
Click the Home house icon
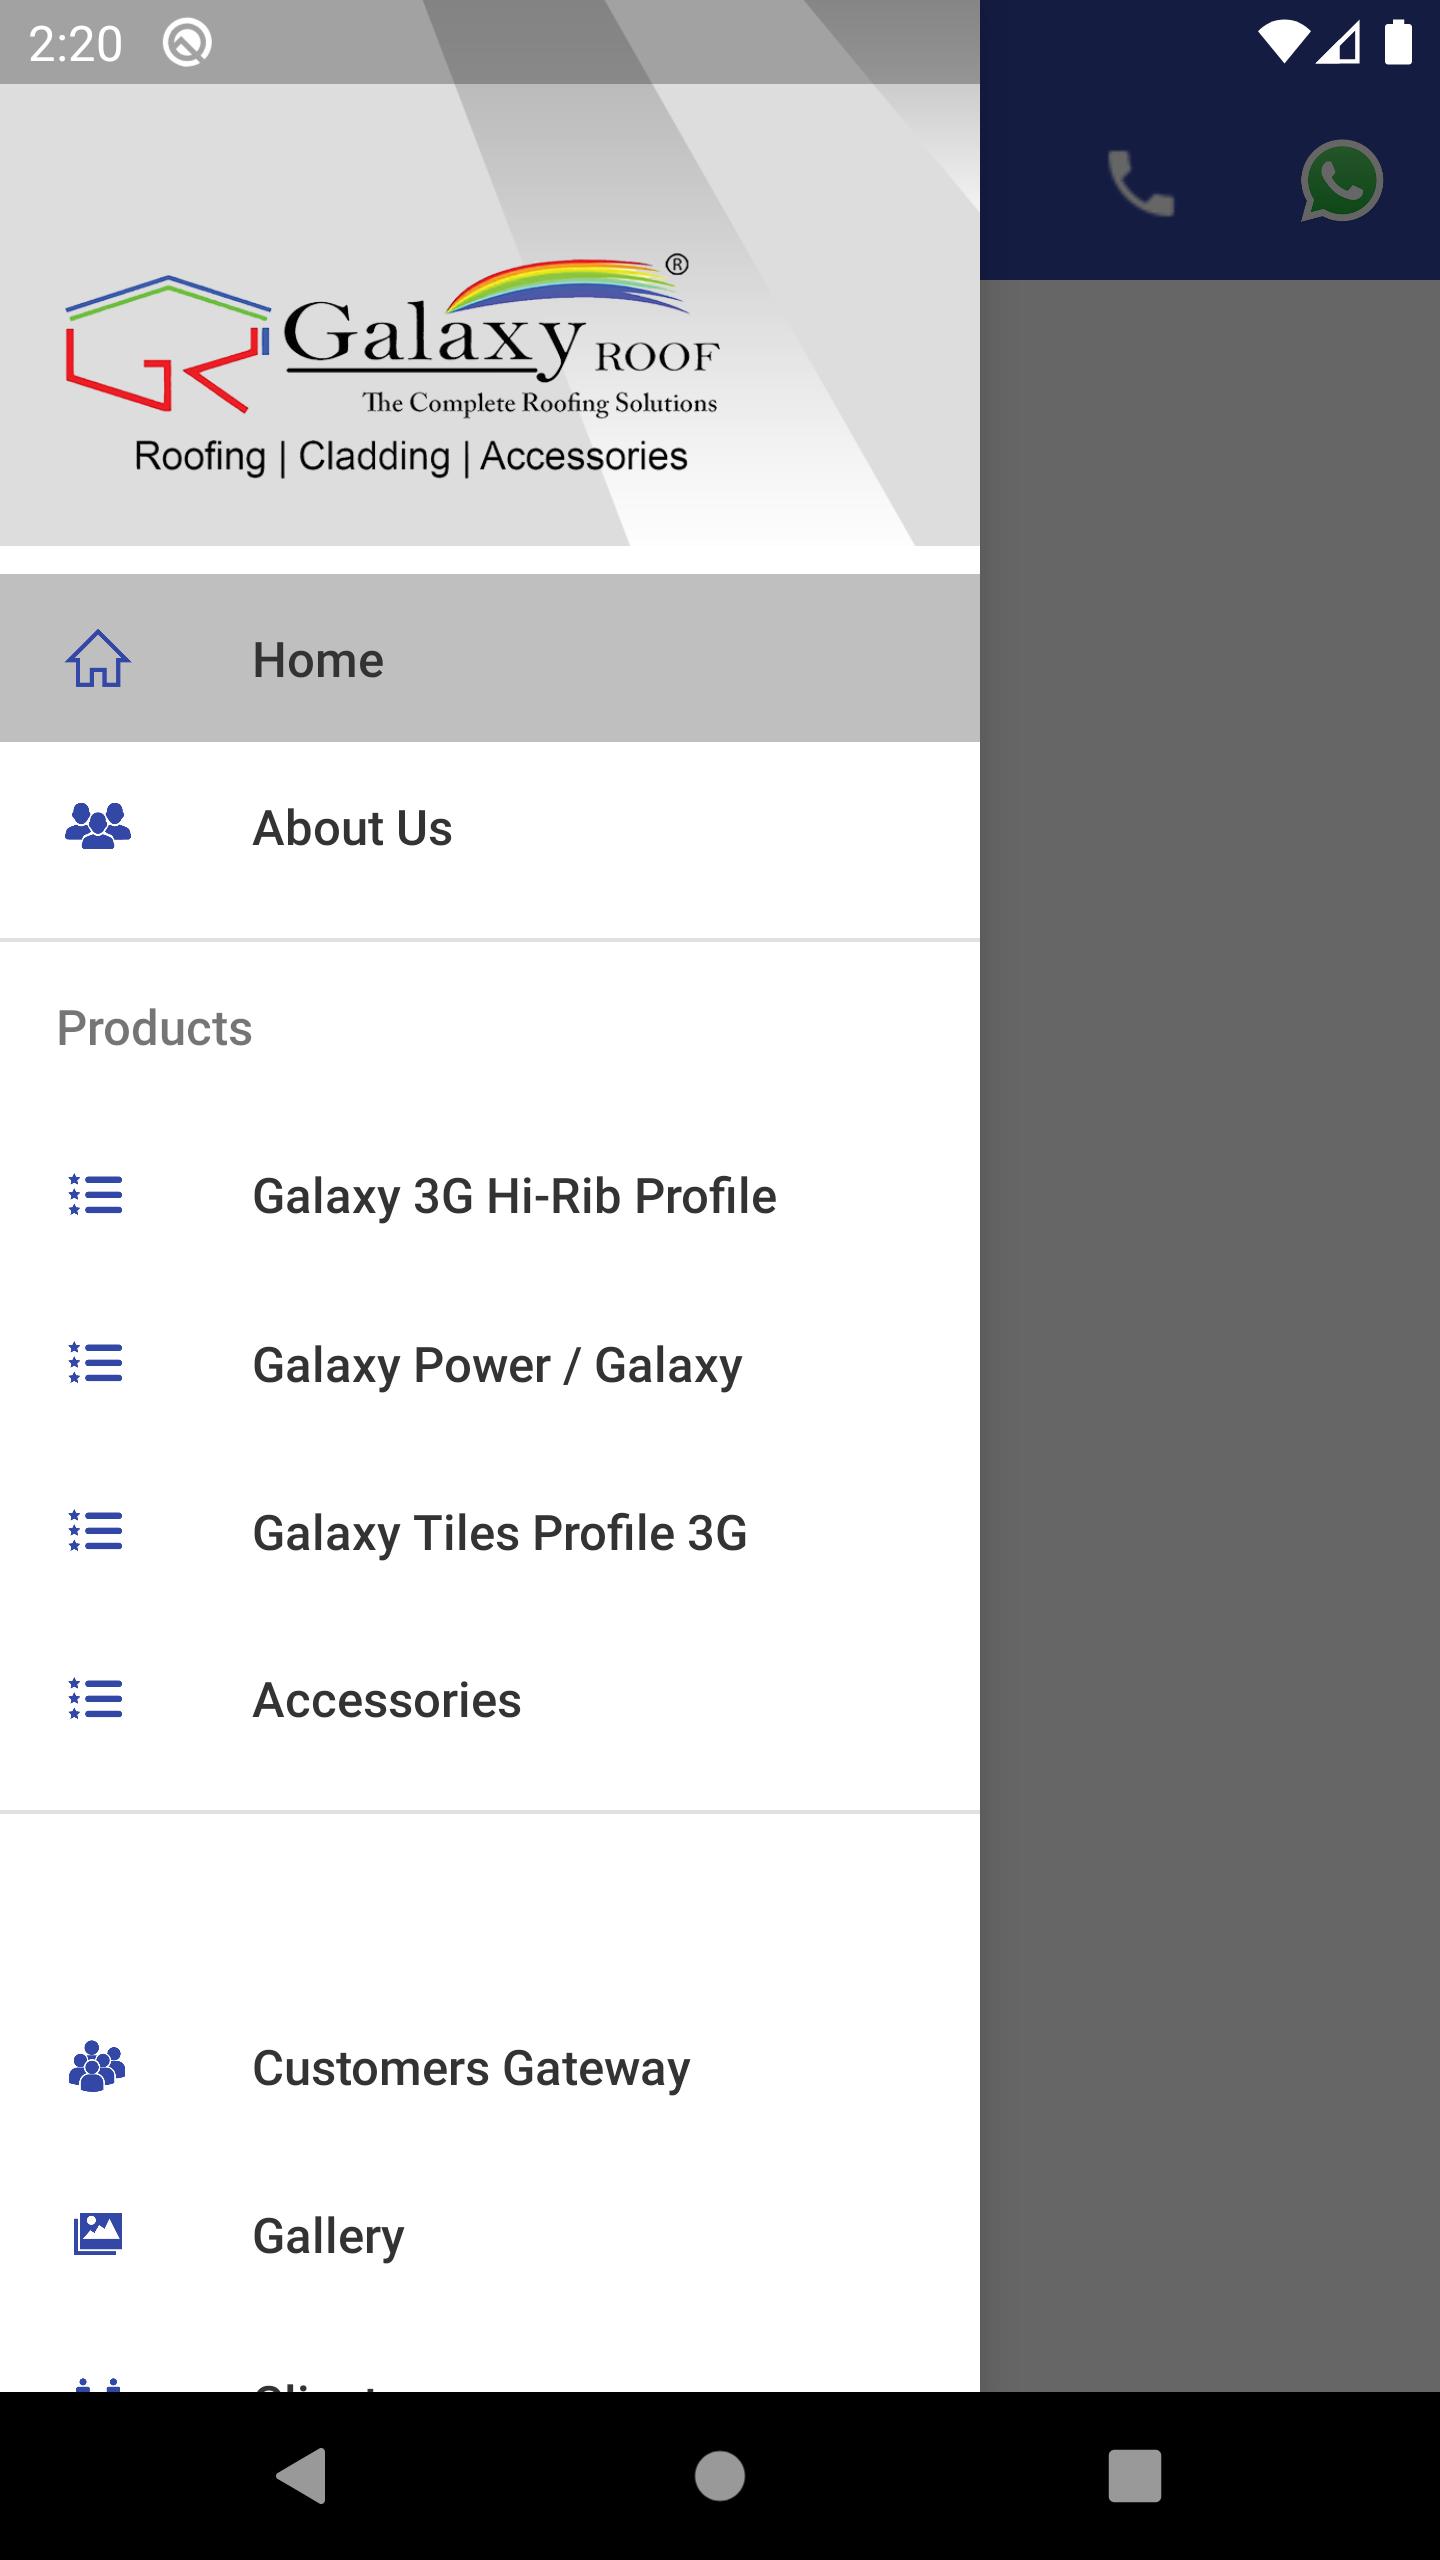pyautogui.click(x=98, y=659)
